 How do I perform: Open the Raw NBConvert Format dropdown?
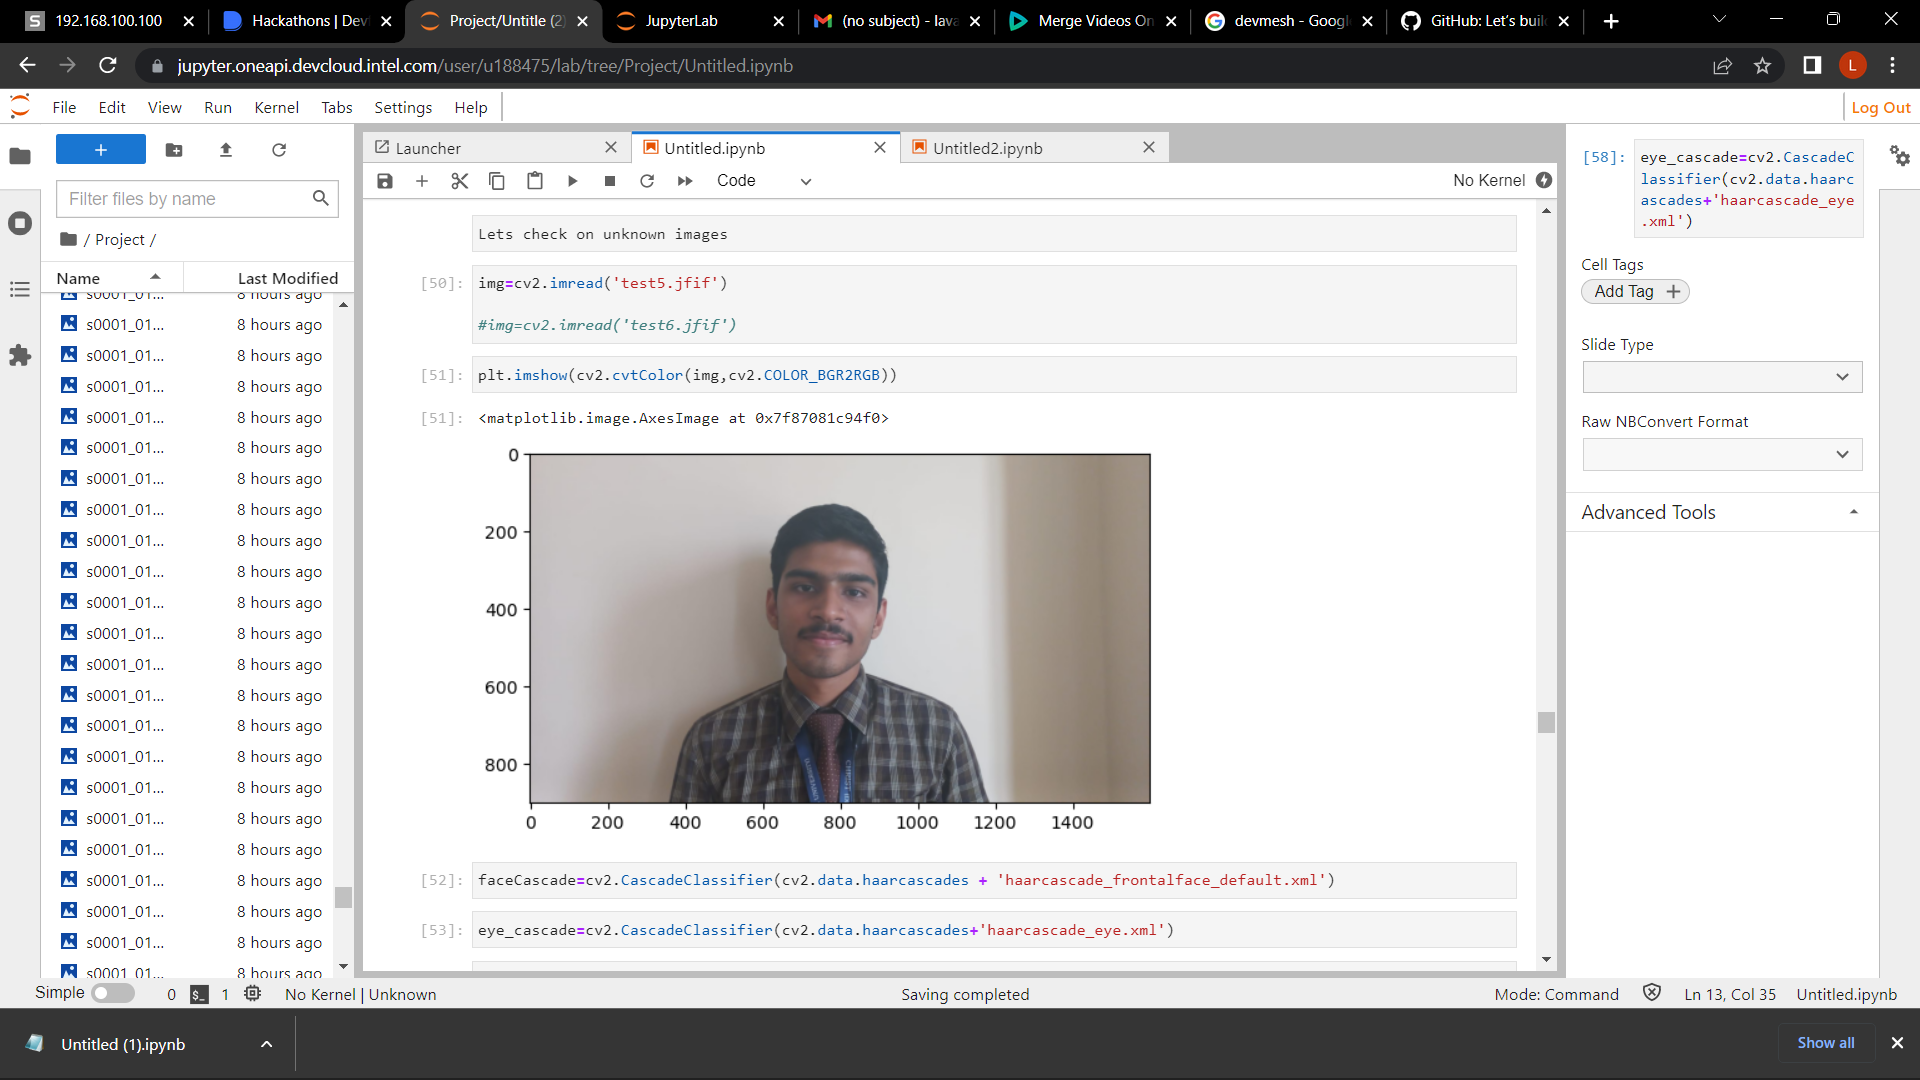click(1722, 454)
